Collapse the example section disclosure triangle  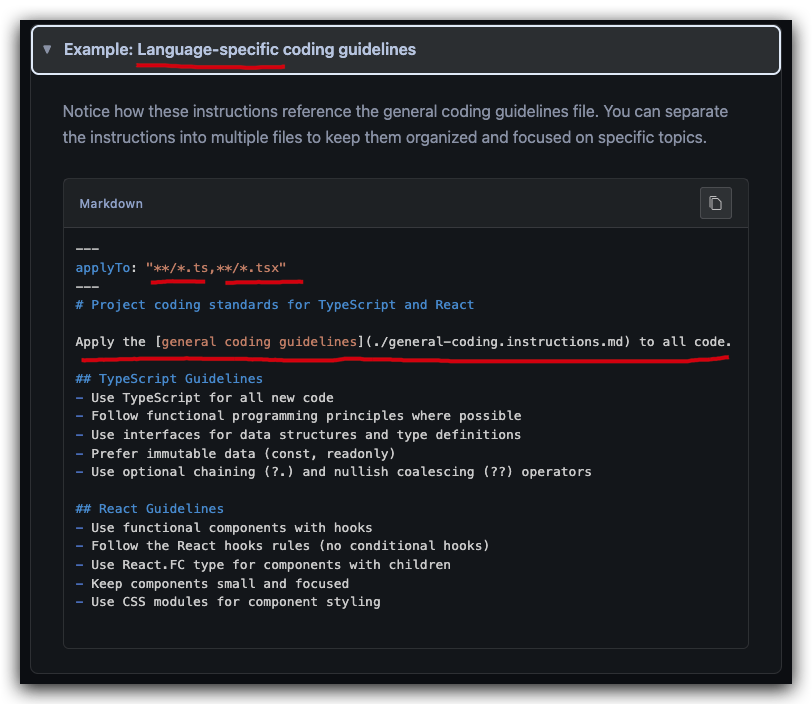pyautogui.click(x=47, y=49)
